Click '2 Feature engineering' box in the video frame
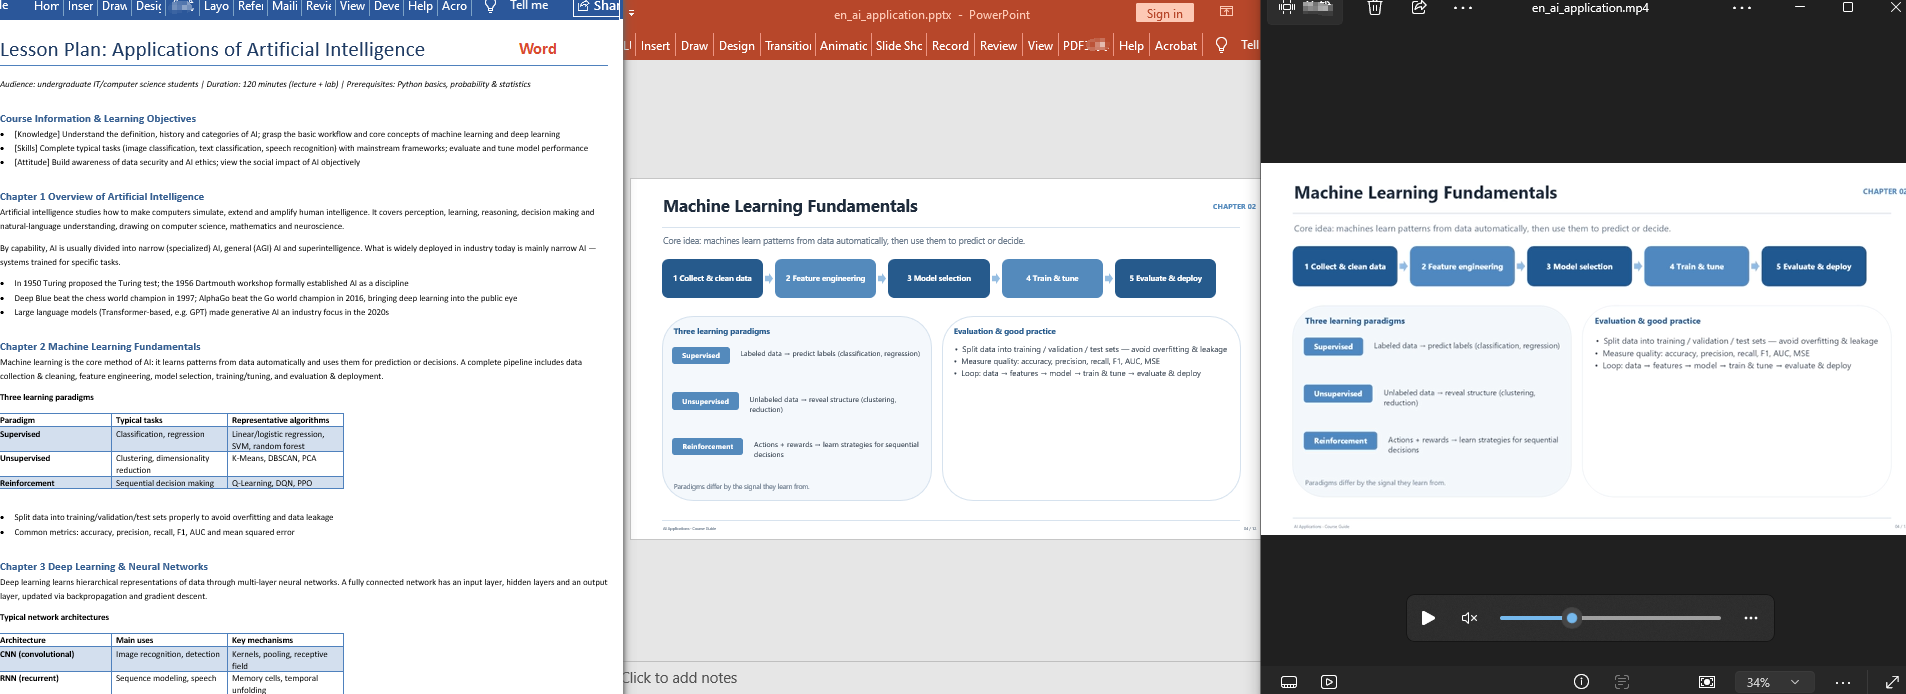The height and width of the screenshot is (694, 1906). click(1462, 266)
